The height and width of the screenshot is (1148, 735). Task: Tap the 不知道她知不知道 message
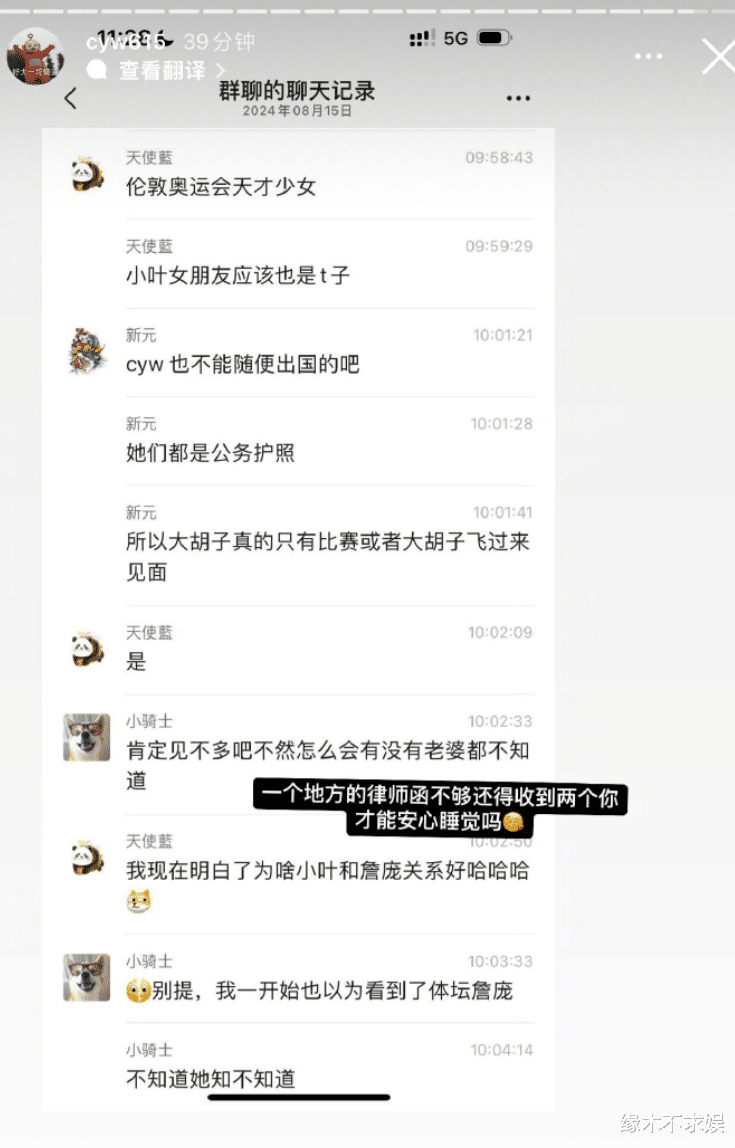pyautogui.click(x=211, y=1078)
